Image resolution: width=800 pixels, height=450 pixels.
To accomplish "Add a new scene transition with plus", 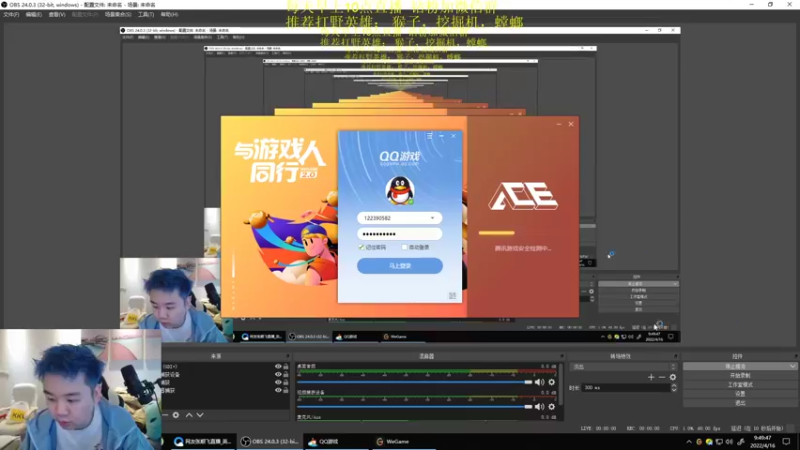I will [651, 377].
